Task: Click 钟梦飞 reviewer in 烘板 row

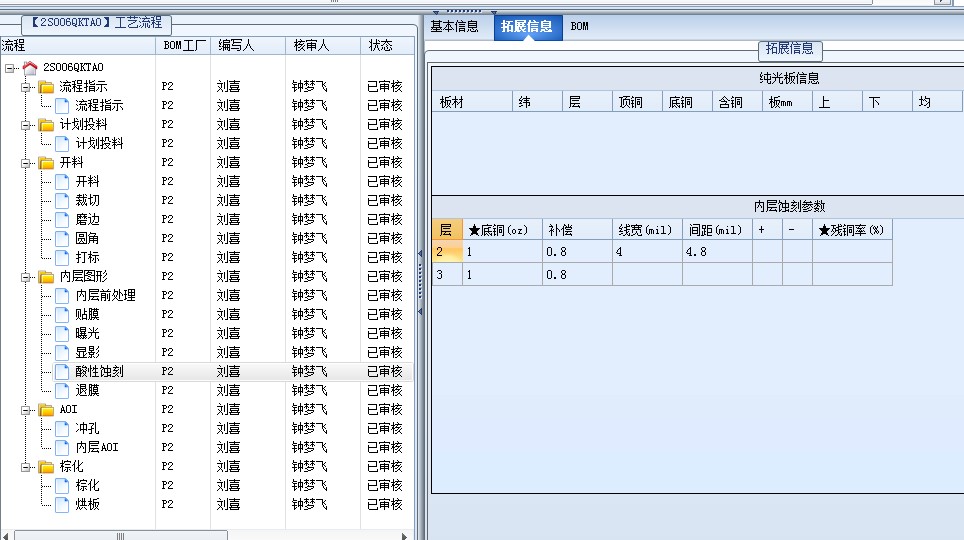Action: pos(309,505)
